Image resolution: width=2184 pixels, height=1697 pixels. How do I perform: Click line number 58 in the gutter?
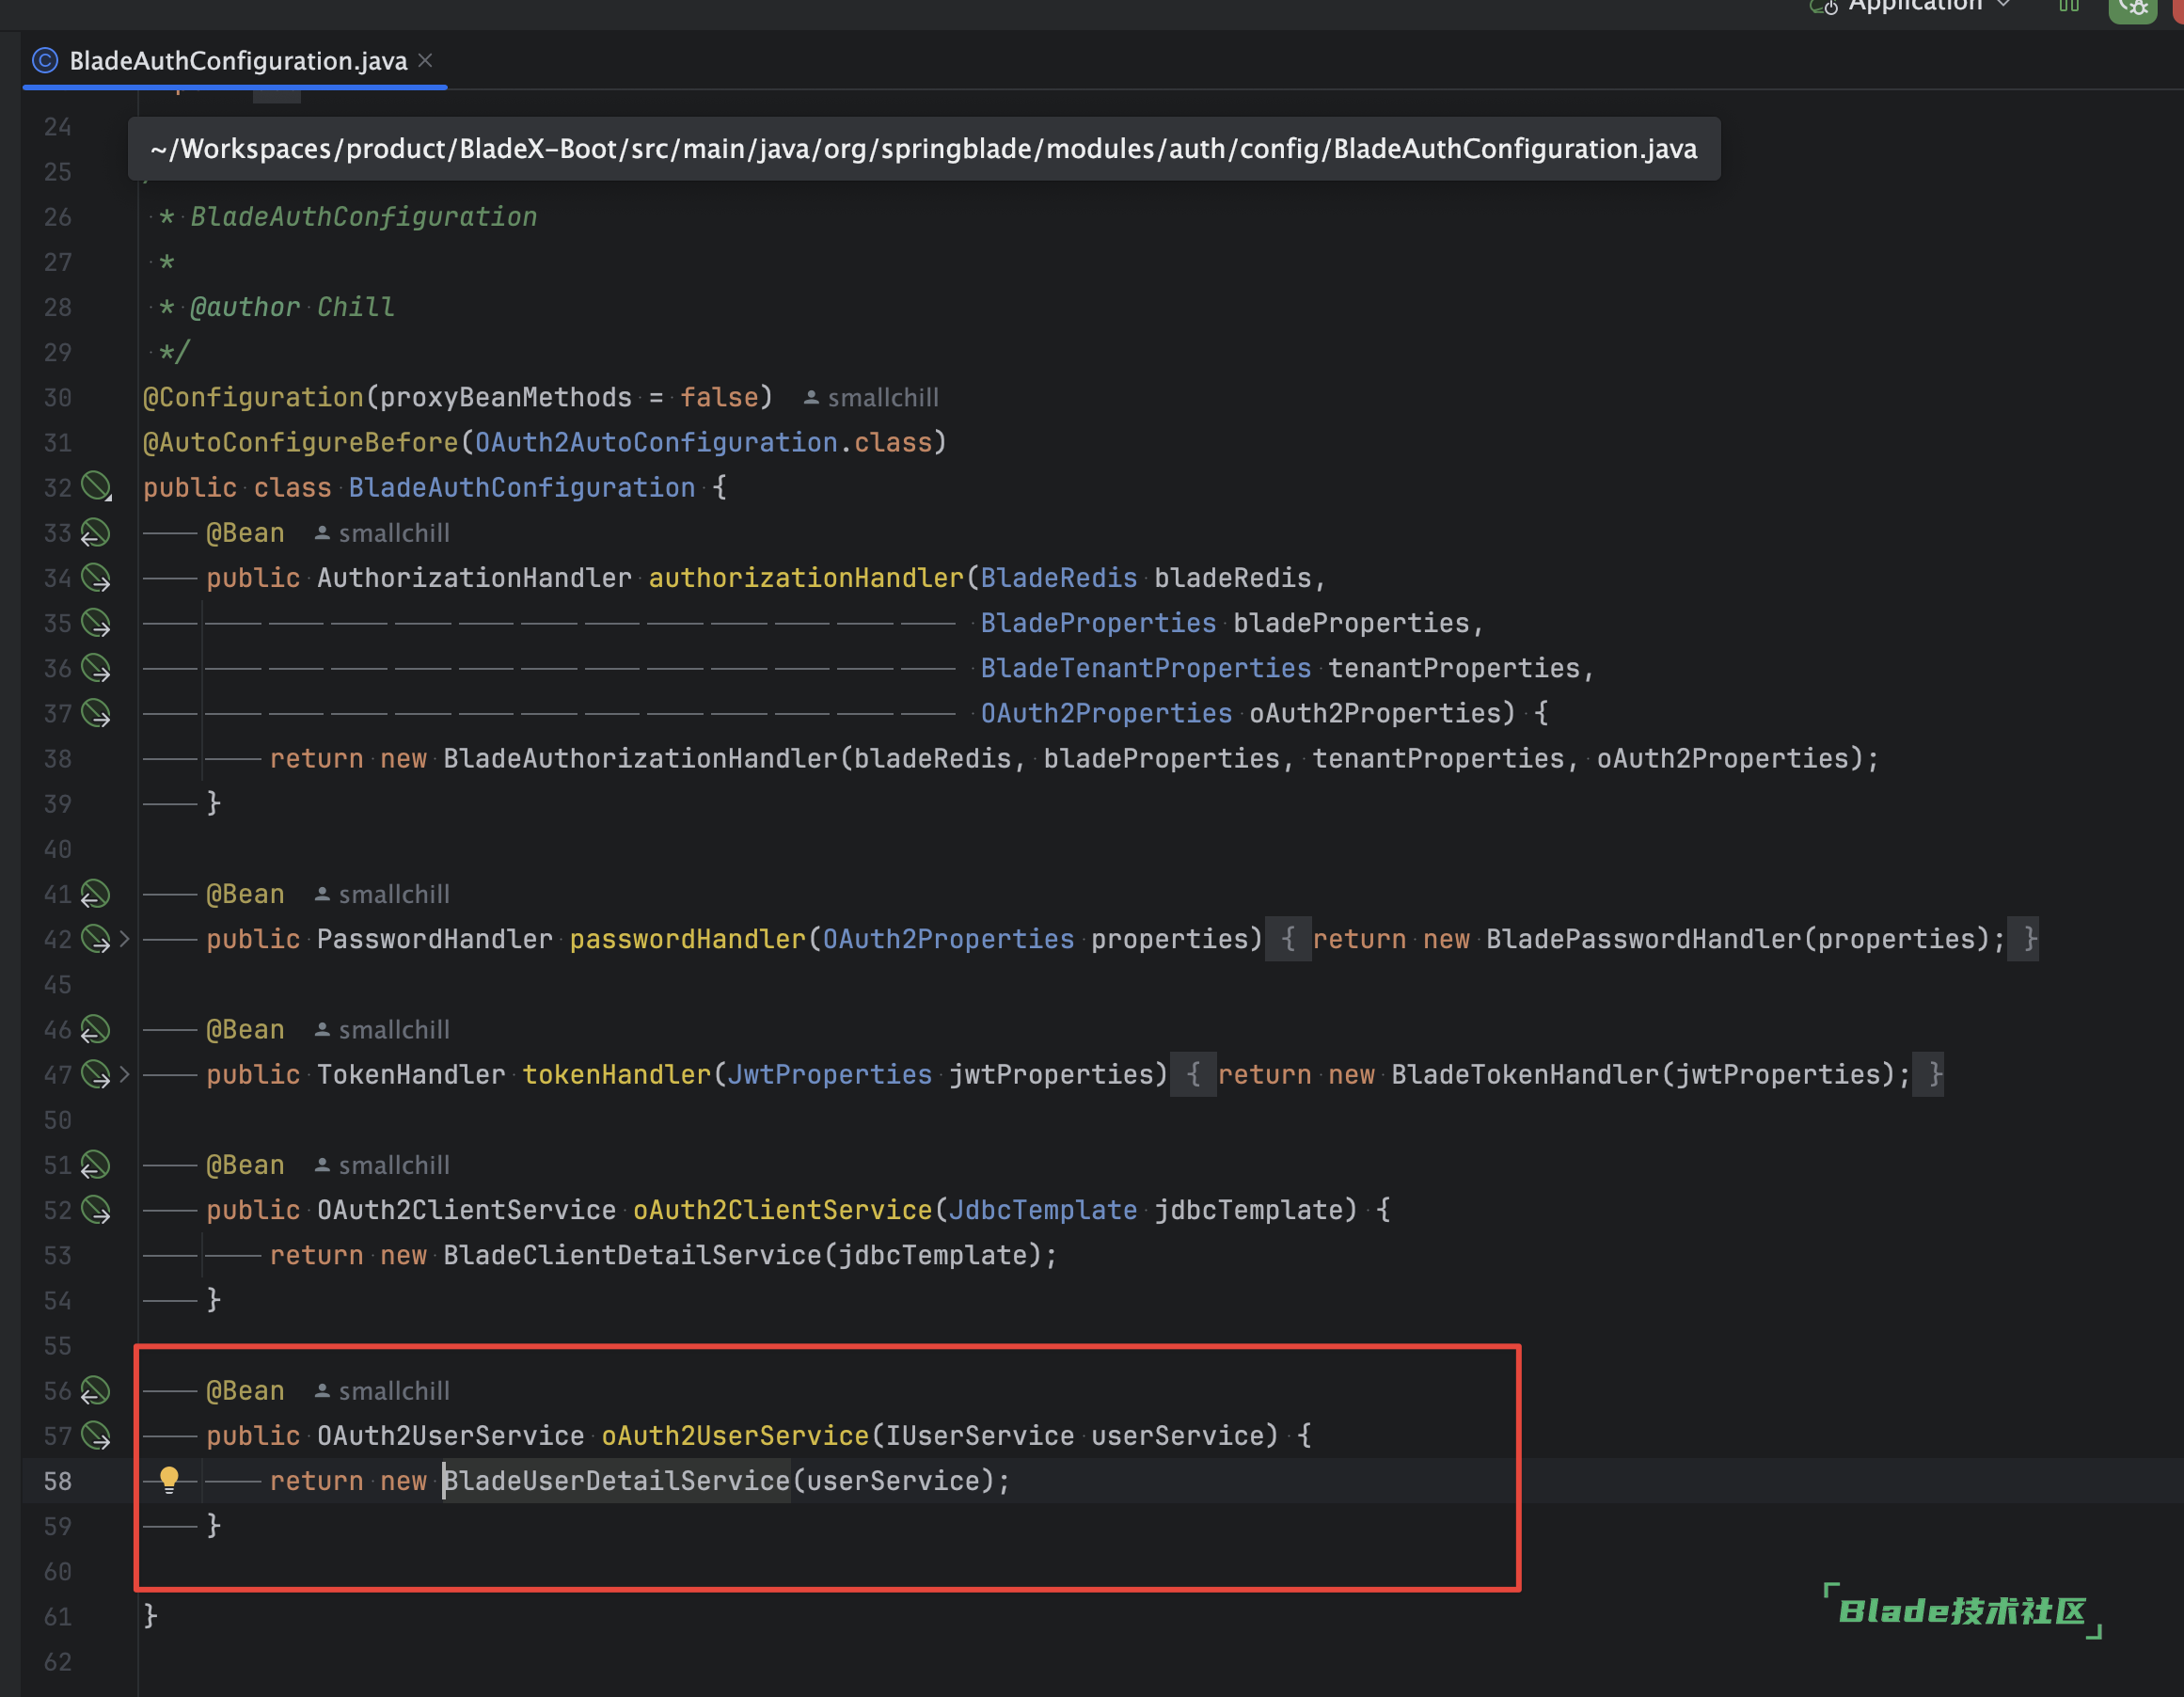point(58,1481)
